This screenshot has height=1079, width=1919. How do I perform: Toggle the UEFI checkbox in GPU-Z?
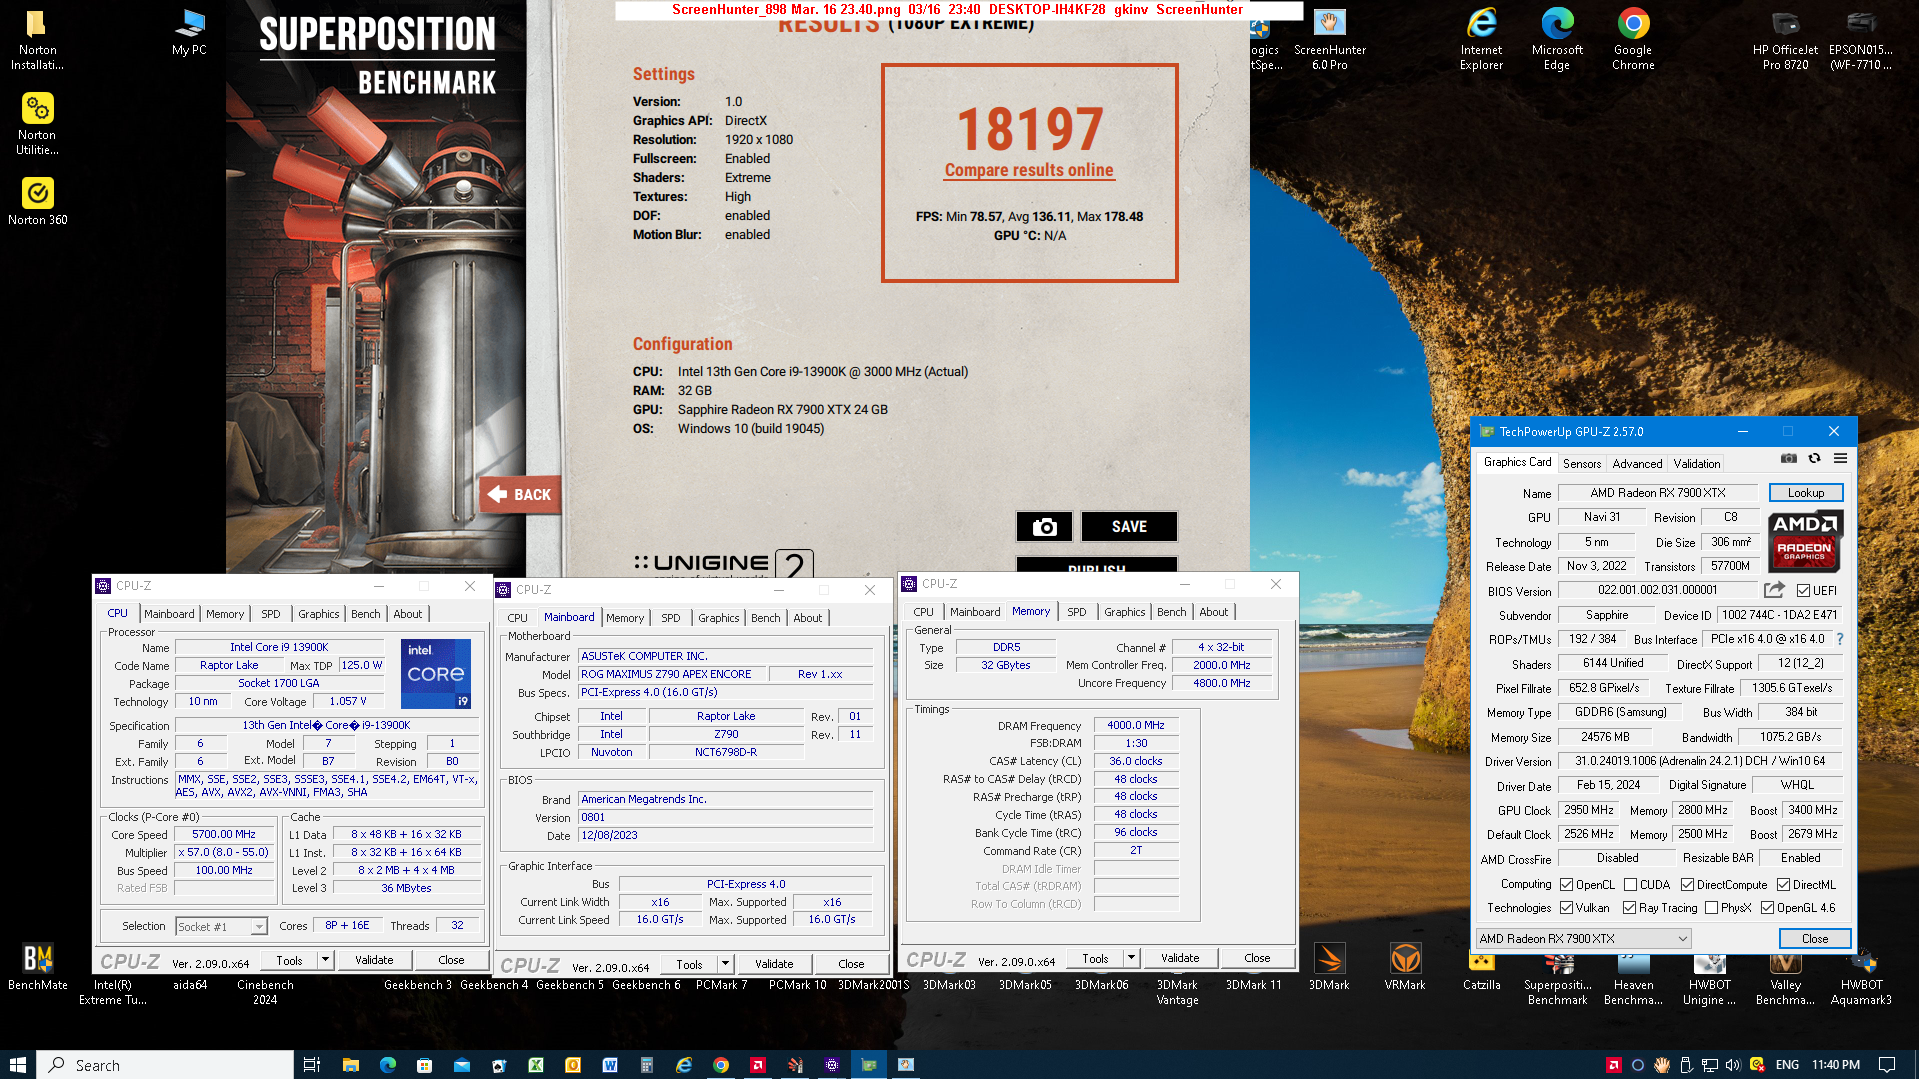[x=1804, y=591]
